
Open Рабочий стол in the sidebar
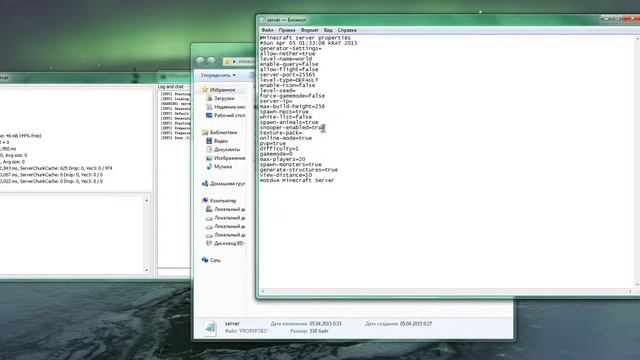point(230,116)
